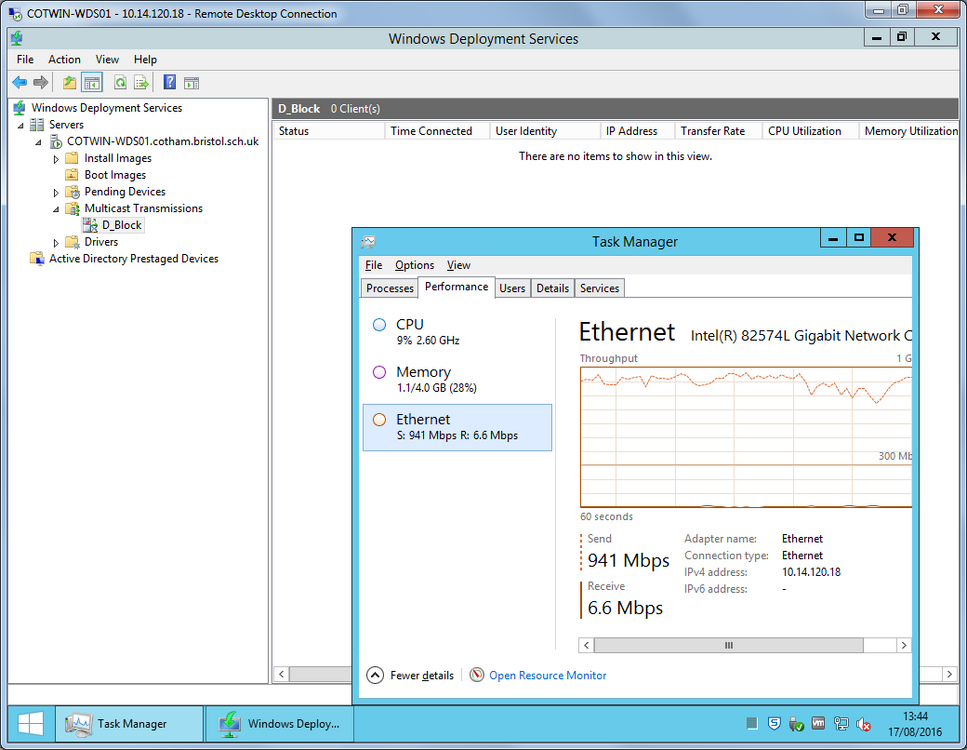Sort by the Status column header
The height and width of the screenshot is (750, 967).
click(x=329, y=131)
